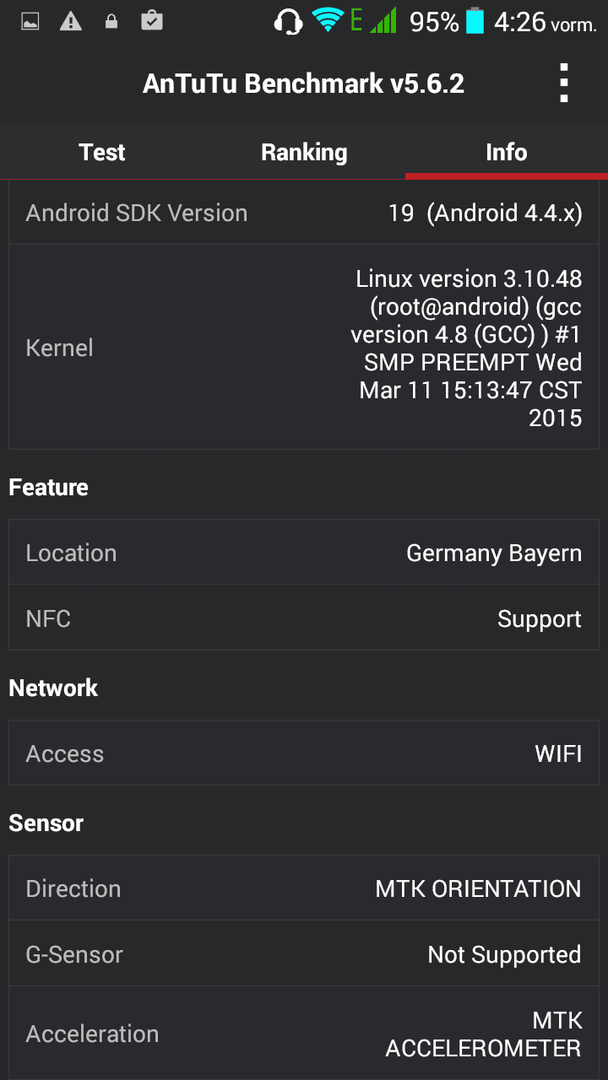Tap the NFC Support row
This screenshot has width=608, height=1080.
304,618
